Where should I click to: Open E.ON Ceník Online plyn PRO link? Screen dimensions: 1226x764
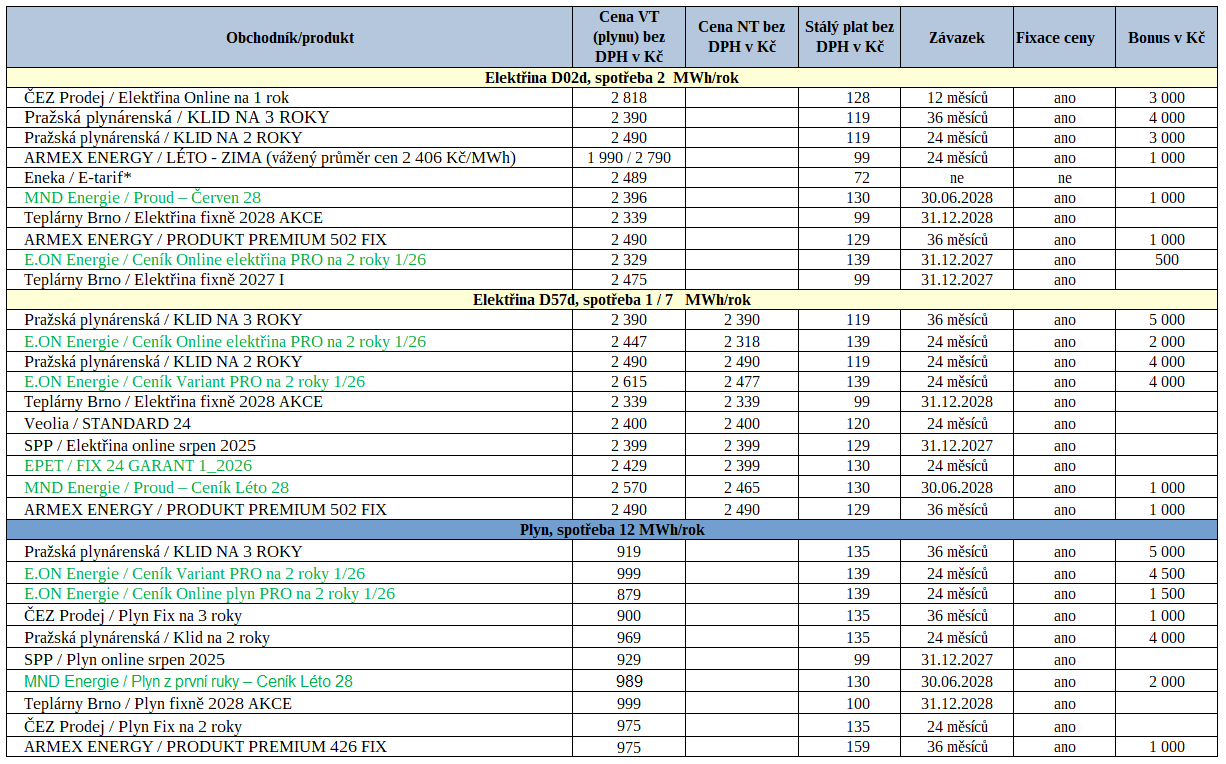click(x=209, y=594)
